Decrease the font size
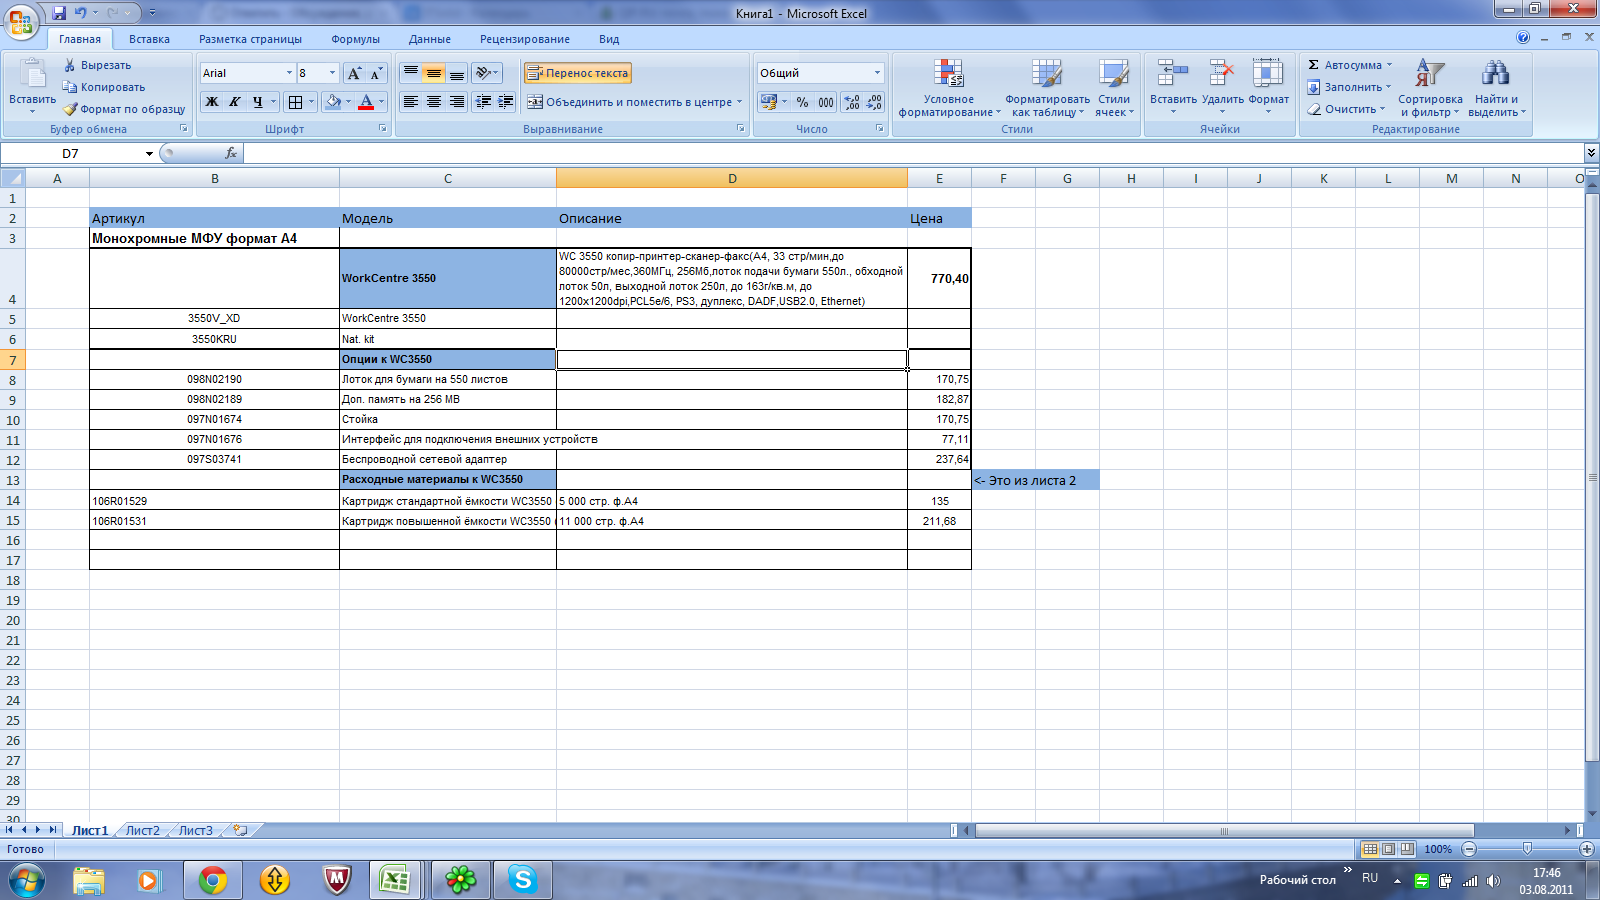The image size is (1600, 900). [376, 73]
